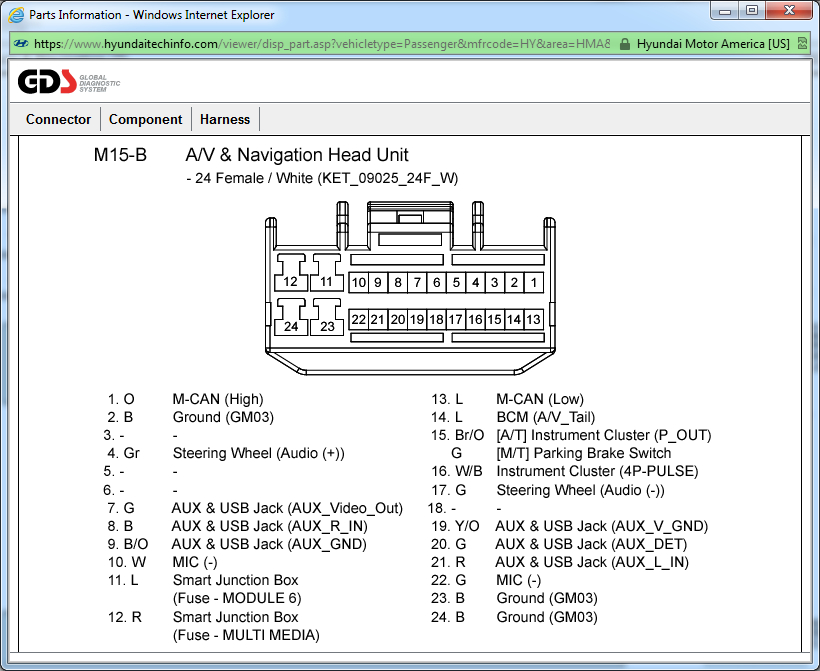Click '[A/T] Instrument Cluster (P_OUT)' entry
The height and width of the screenshot is (671, 820).
[x=604, y=435]
